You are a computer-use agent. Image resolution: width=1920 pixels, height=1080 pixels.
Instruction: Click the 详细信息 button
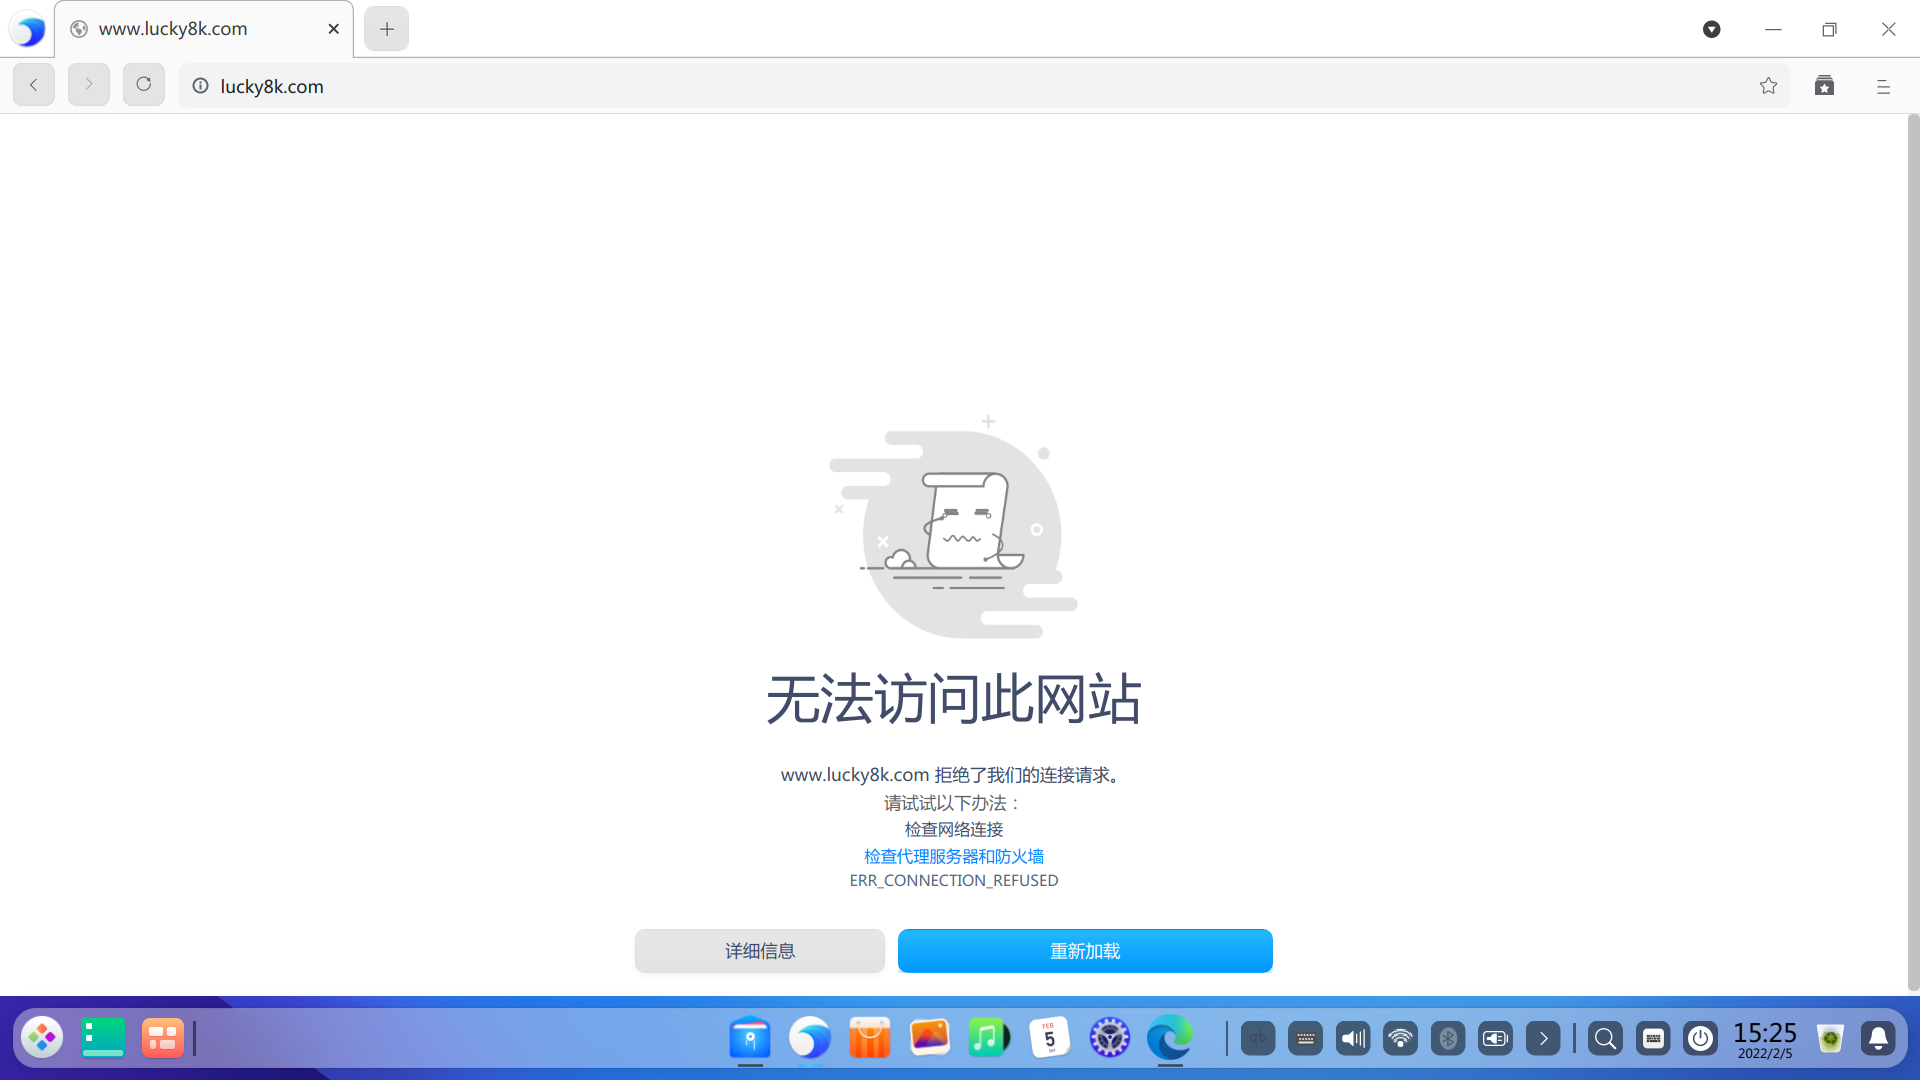pyautogui.click(x=759, y=951)
